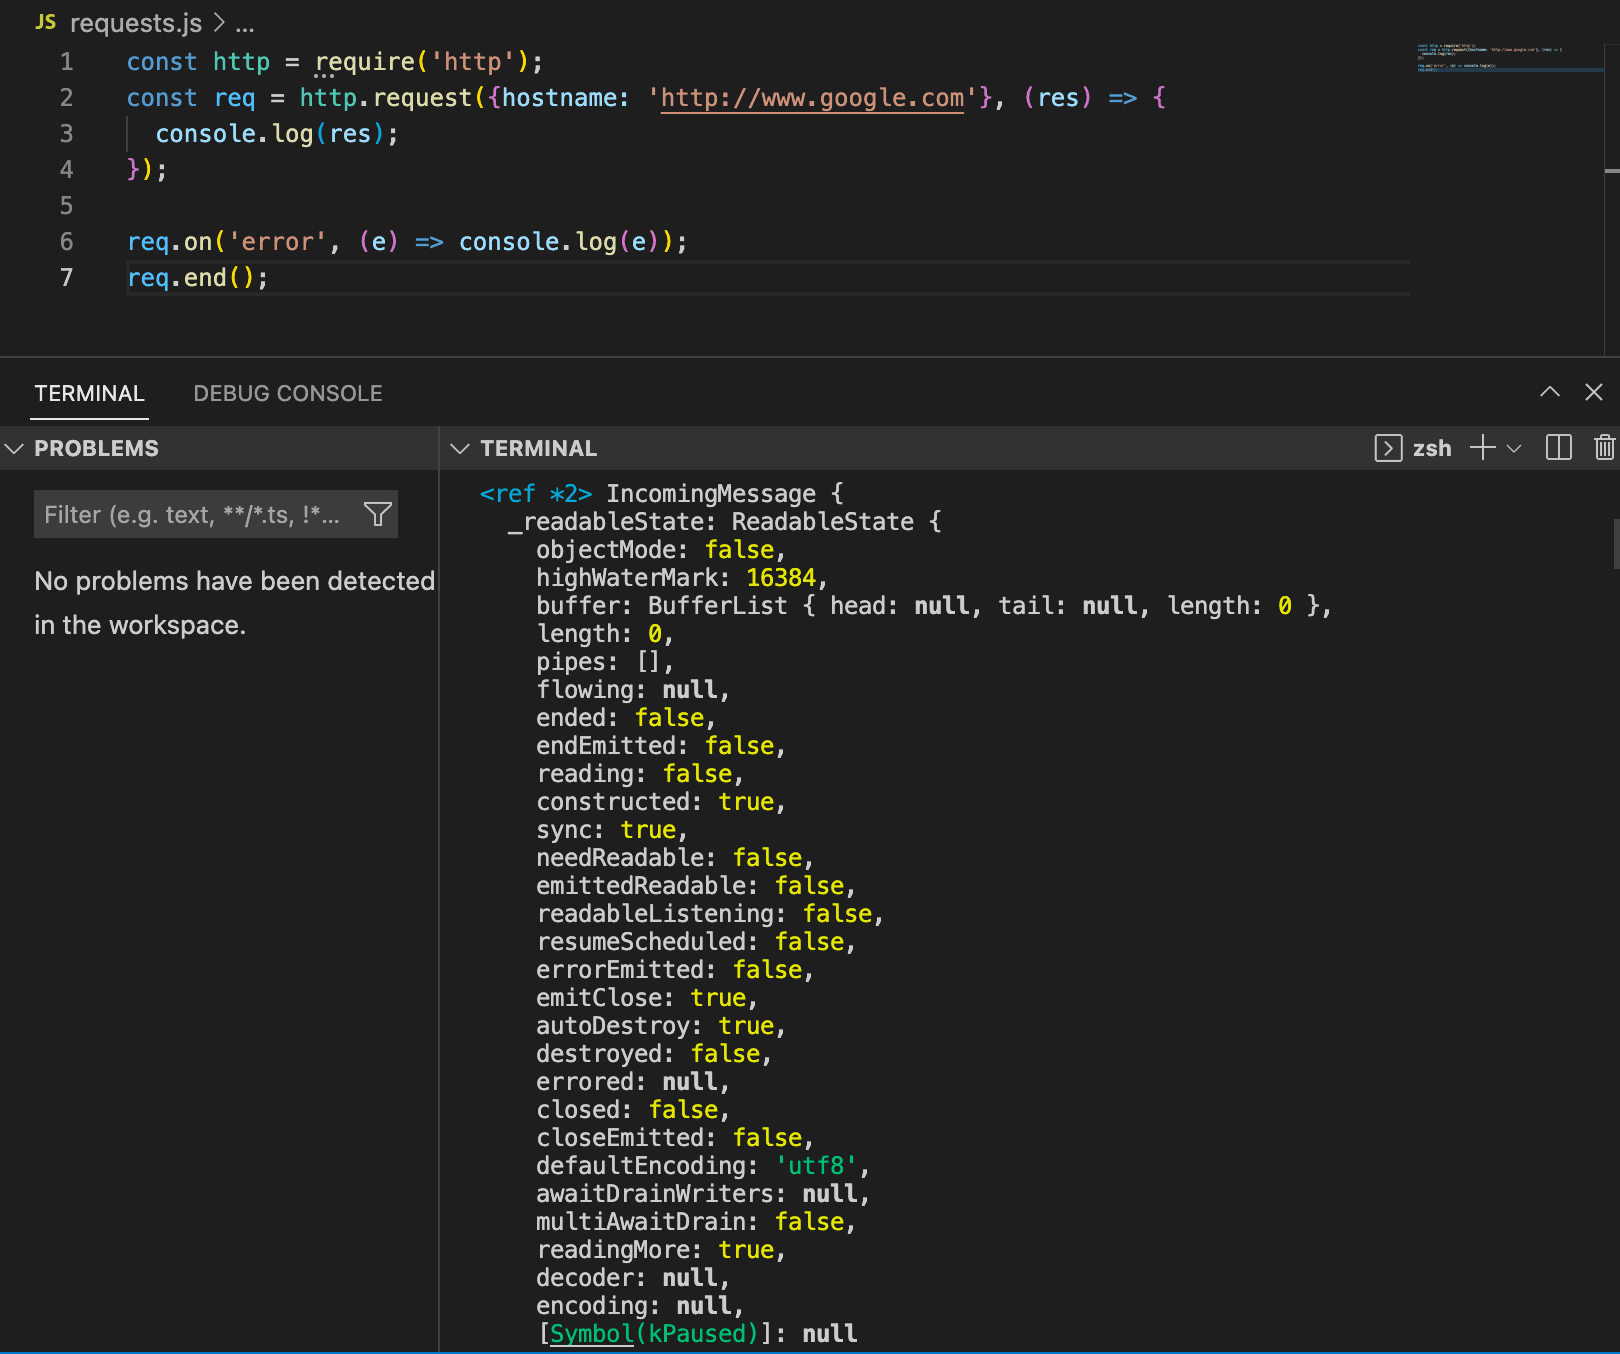Screen dimensions: 1620x1354
Task: Click 'readingMore: true,' line
Action: coord(661,1250)
